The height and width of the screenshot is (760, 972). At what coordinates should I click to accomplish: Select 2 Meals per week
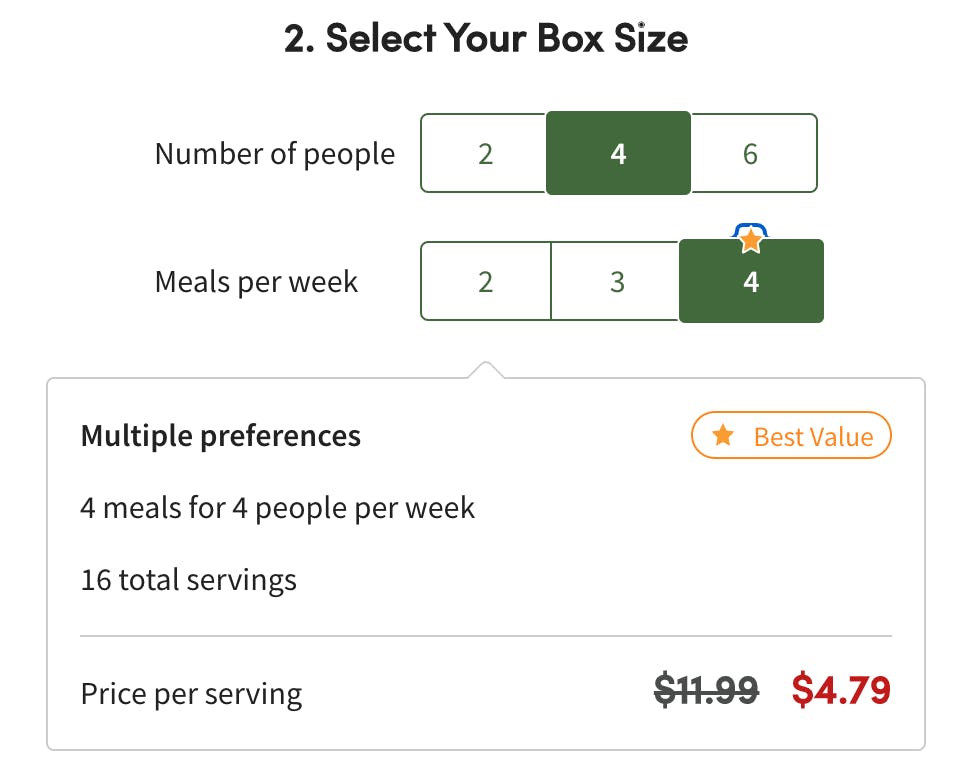485,281
